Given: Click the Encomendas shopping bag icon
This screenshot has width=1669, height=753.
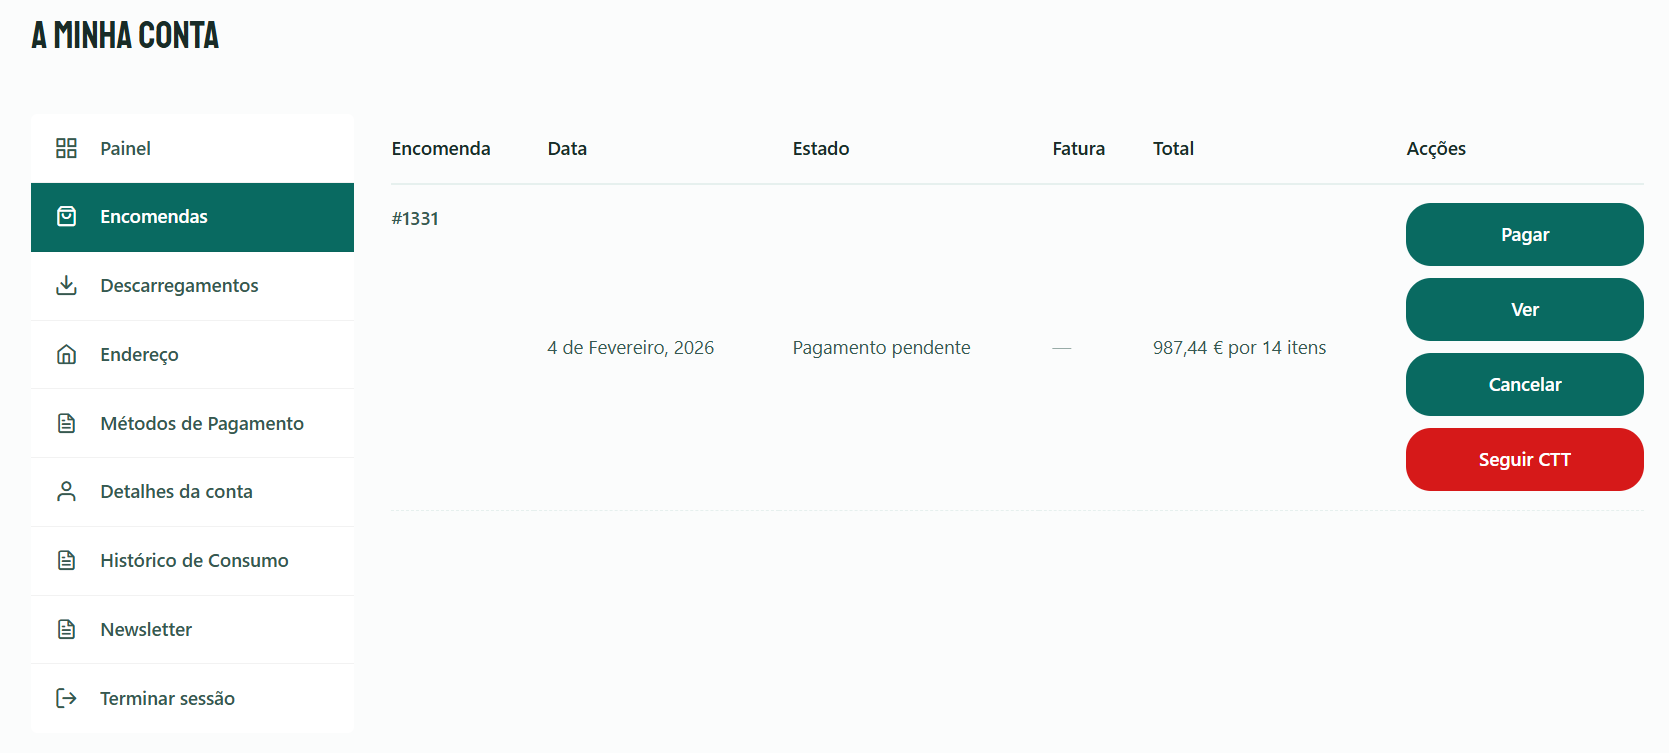Looking at the screenshot, I should [x=66, y=217].
